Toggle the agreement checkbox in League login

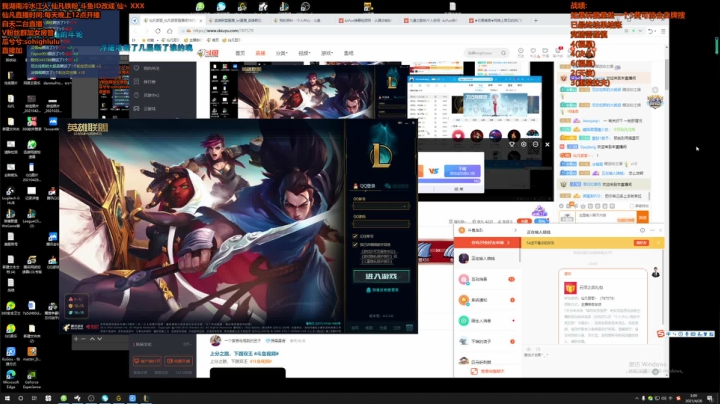point(355,245)
